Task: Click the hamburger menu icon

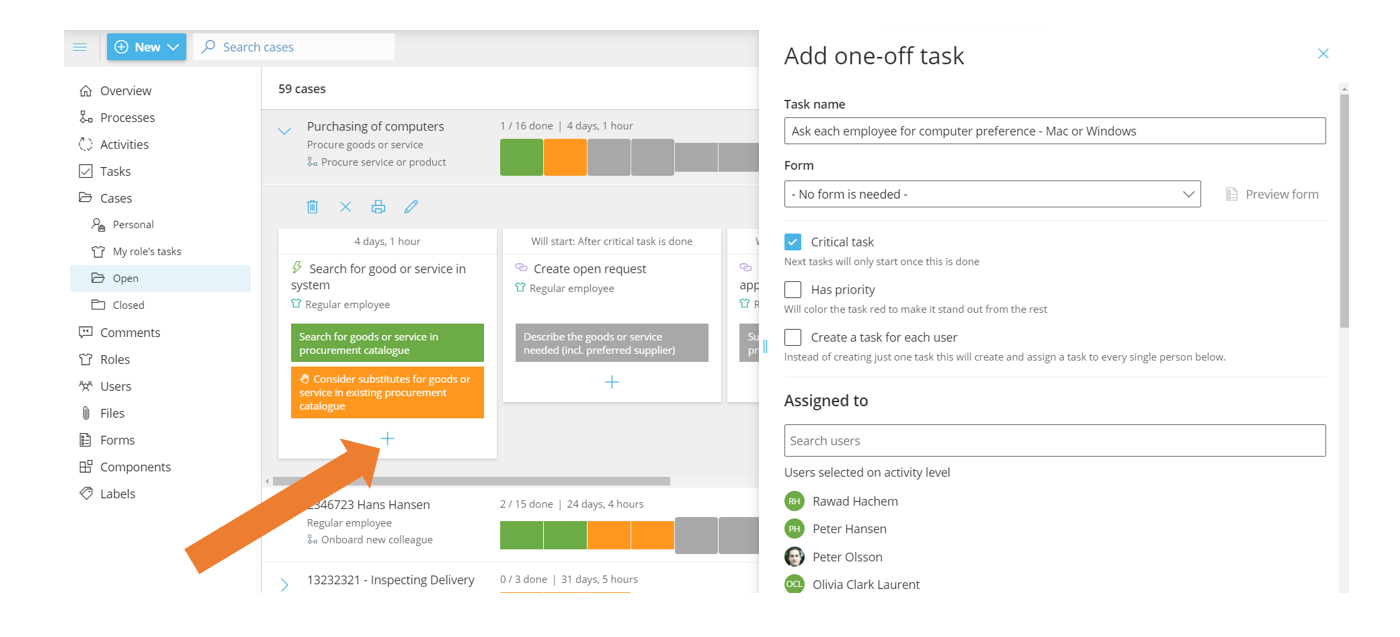Action: point(80,47)
